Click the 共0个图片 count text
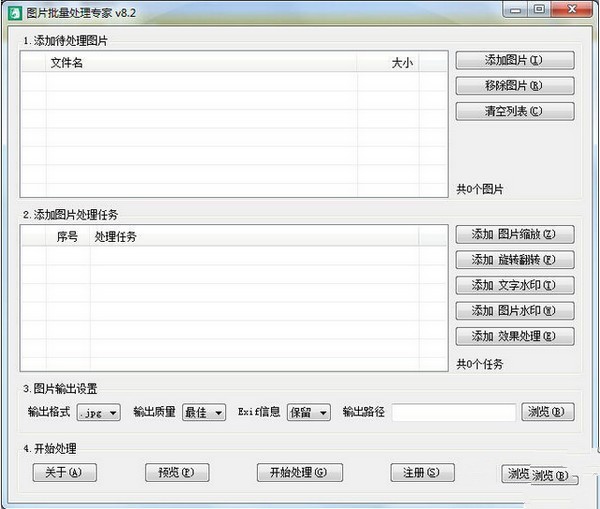This screenshot has width=600, height=509. coord(480,189)
